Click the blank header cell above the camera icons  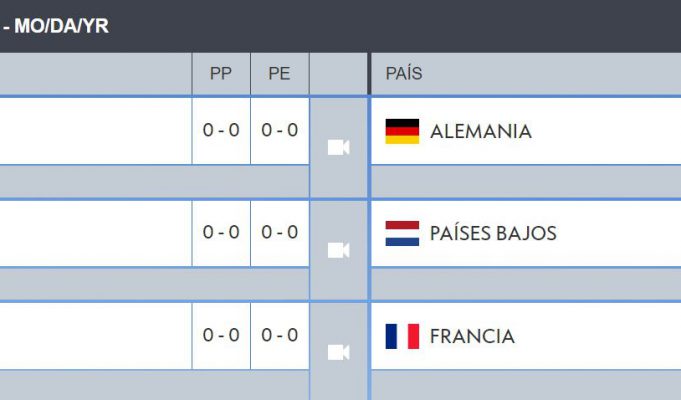pyautogui.click(x=338, y=74)
